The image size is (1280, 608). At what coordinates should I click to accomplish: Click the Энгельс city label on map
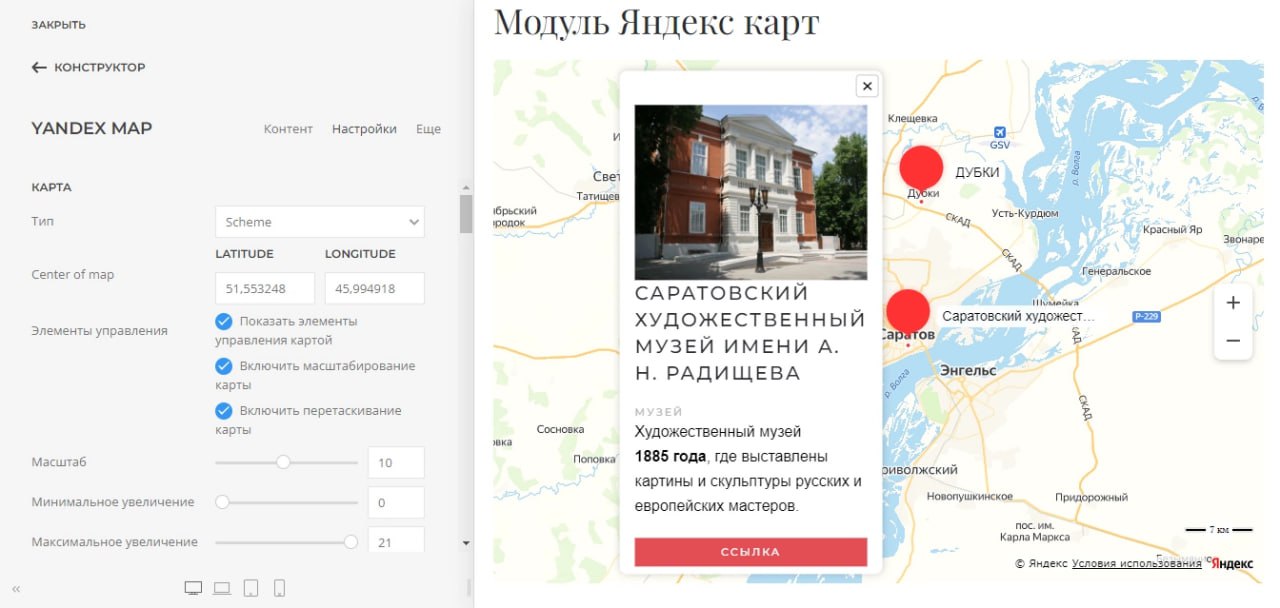968,370
